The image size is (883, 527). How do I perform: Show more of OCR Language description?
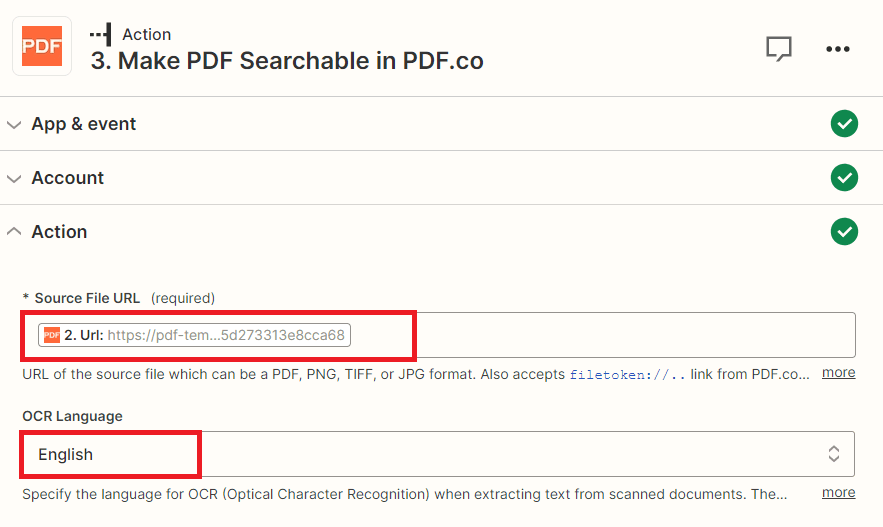(838, 493)
